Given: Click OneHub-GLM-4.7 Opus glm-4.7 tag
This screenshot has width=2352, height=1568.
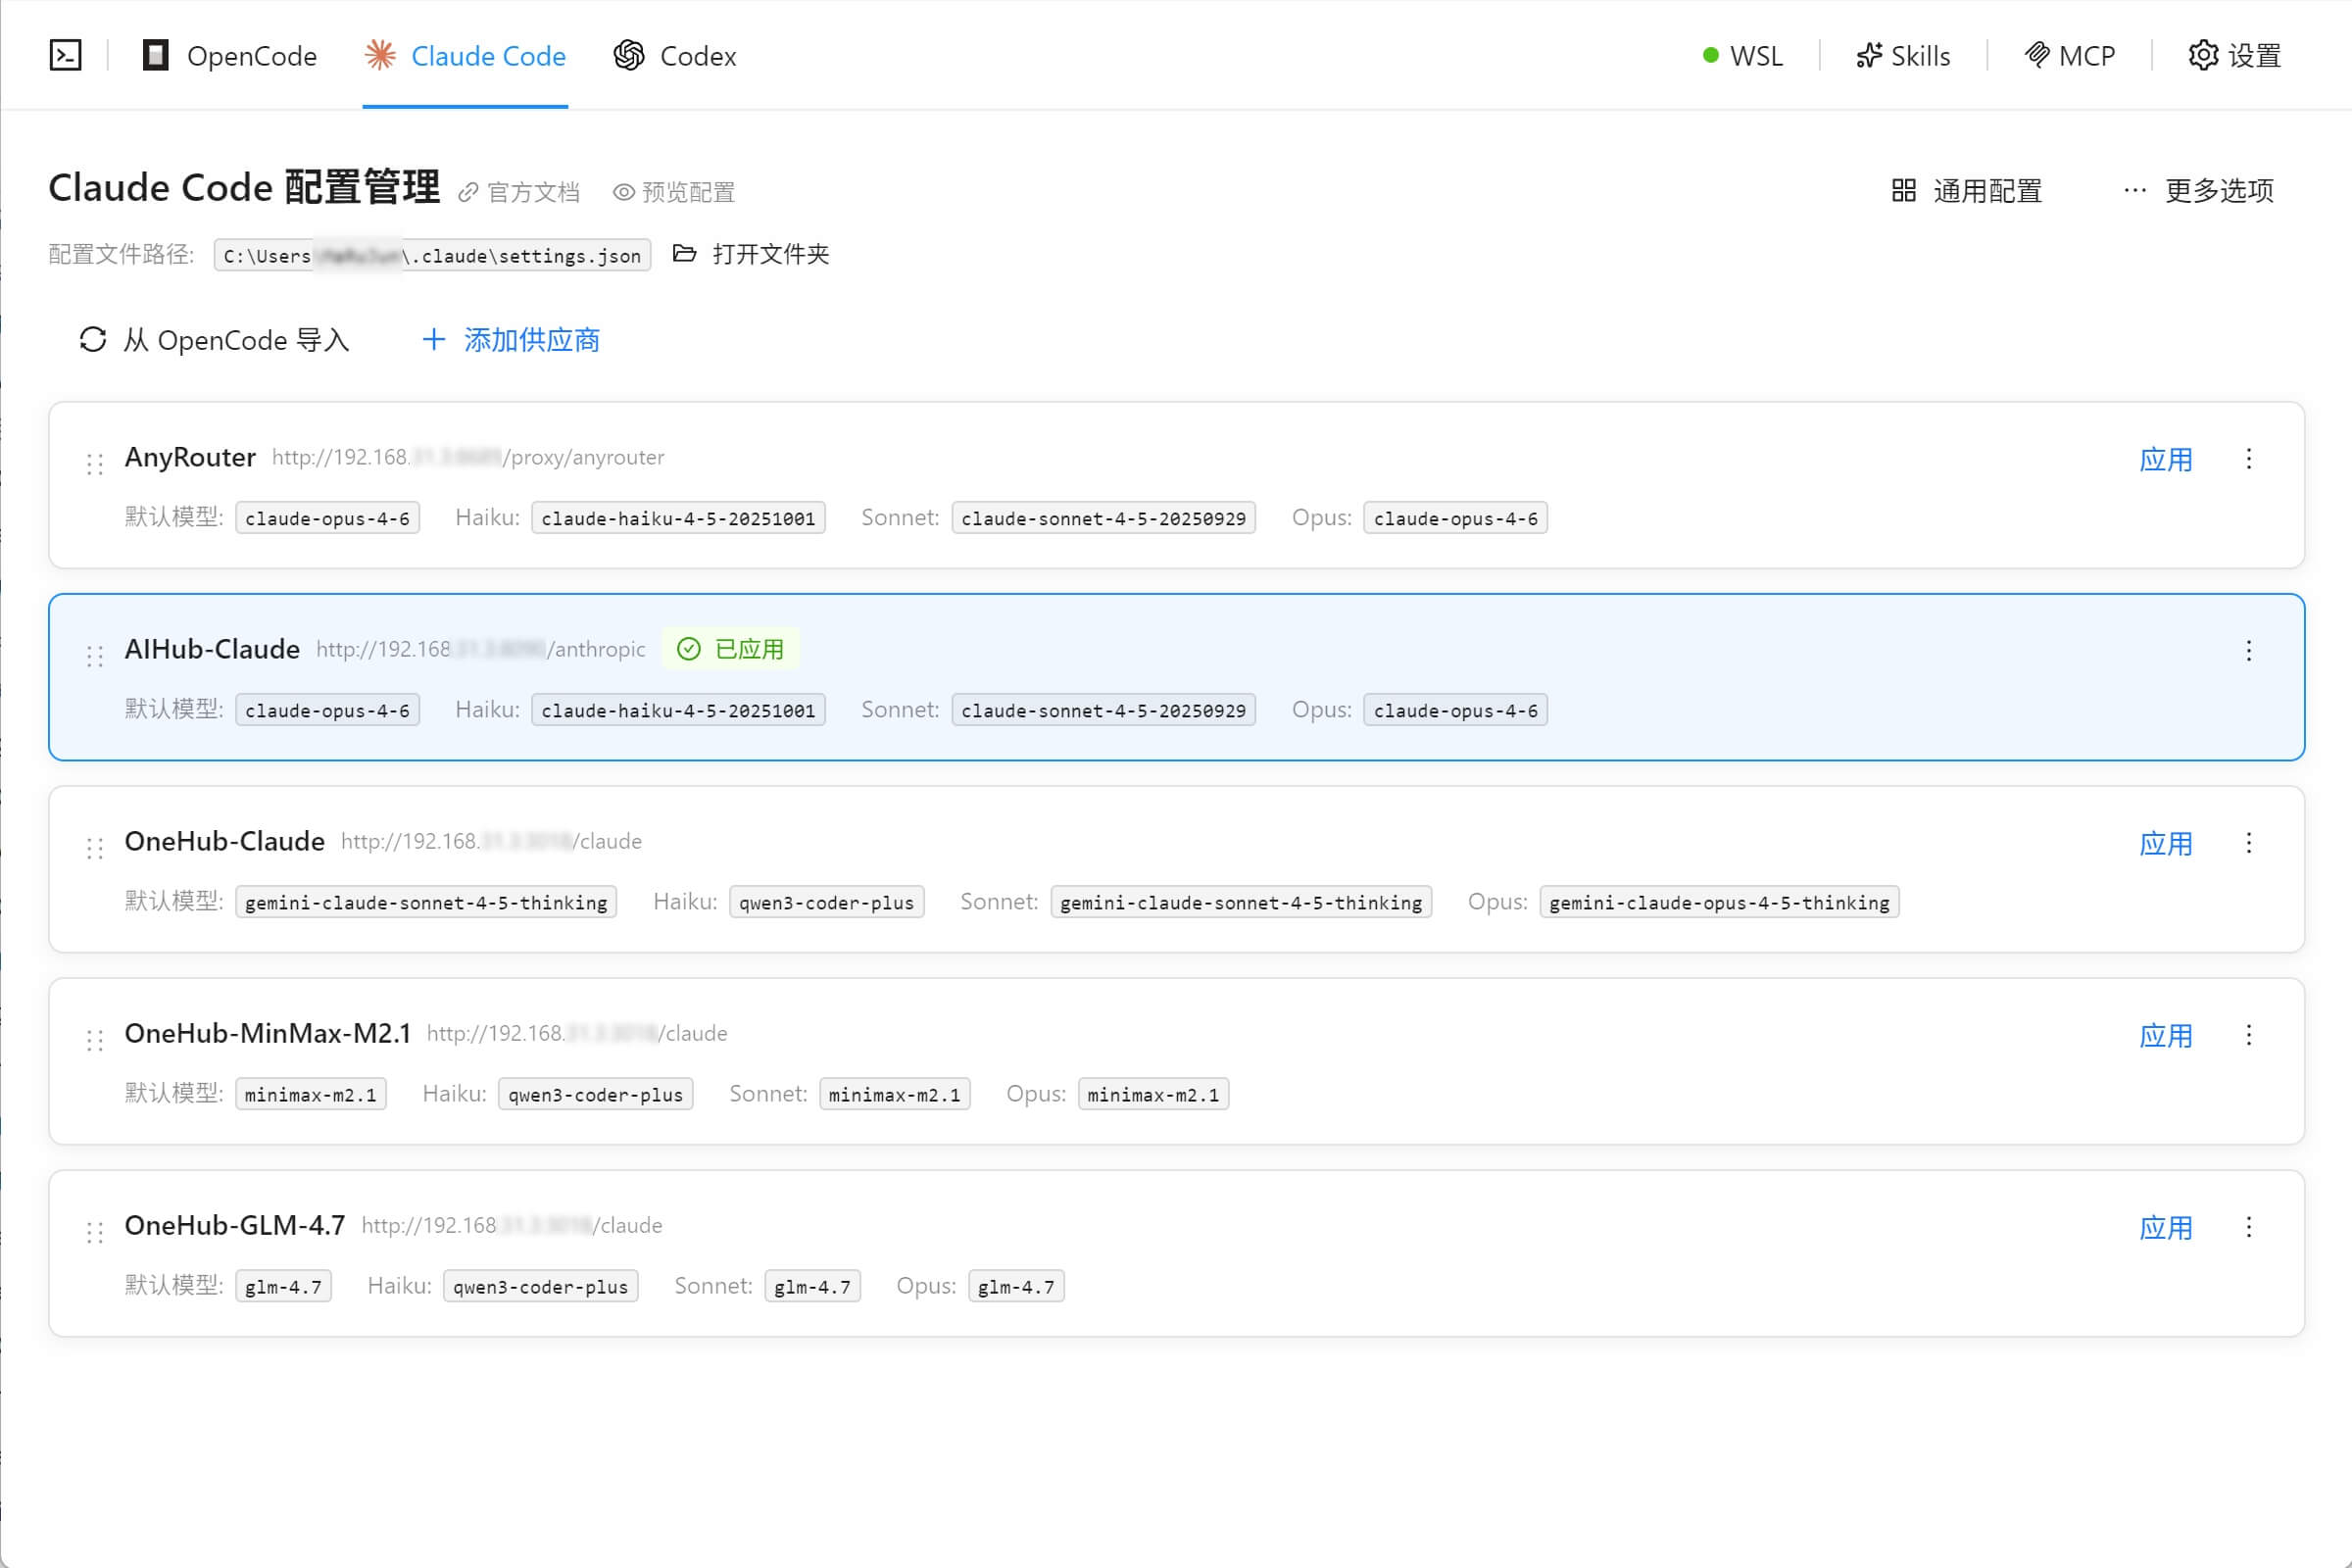Looking at the screenshot, I should tap(1016, 1286).
